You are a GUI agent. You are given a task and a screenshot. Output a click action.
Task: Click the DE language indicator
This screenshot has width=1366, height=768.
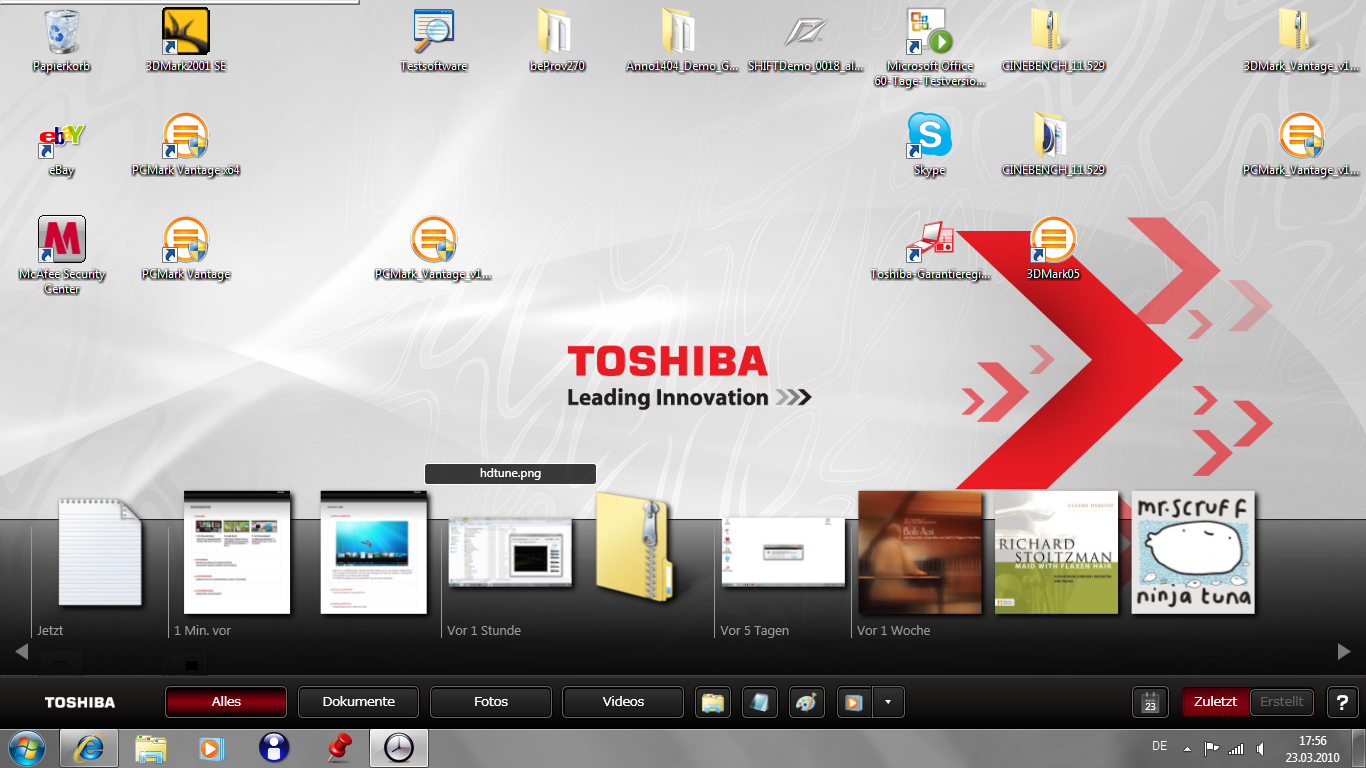coord(1159,746)
